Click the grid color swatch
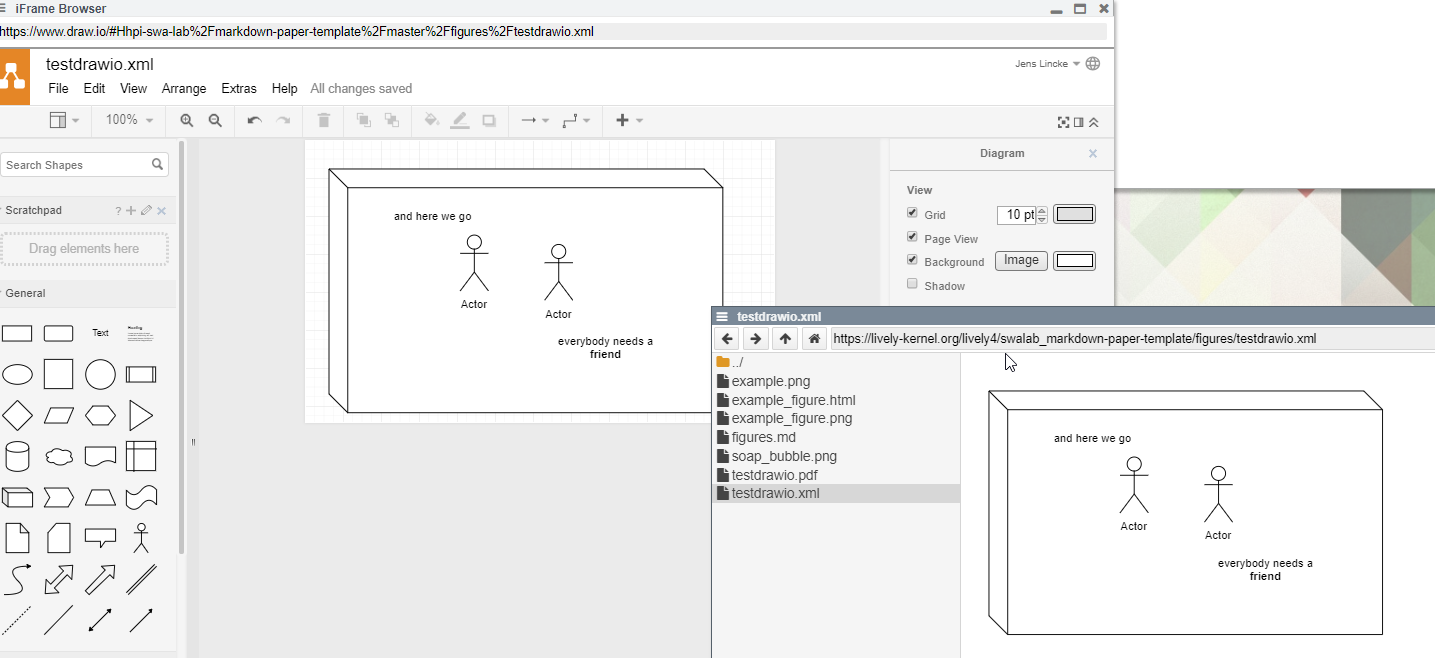Viewport: 1435px width, 658px height. [x=1075, y=214]
